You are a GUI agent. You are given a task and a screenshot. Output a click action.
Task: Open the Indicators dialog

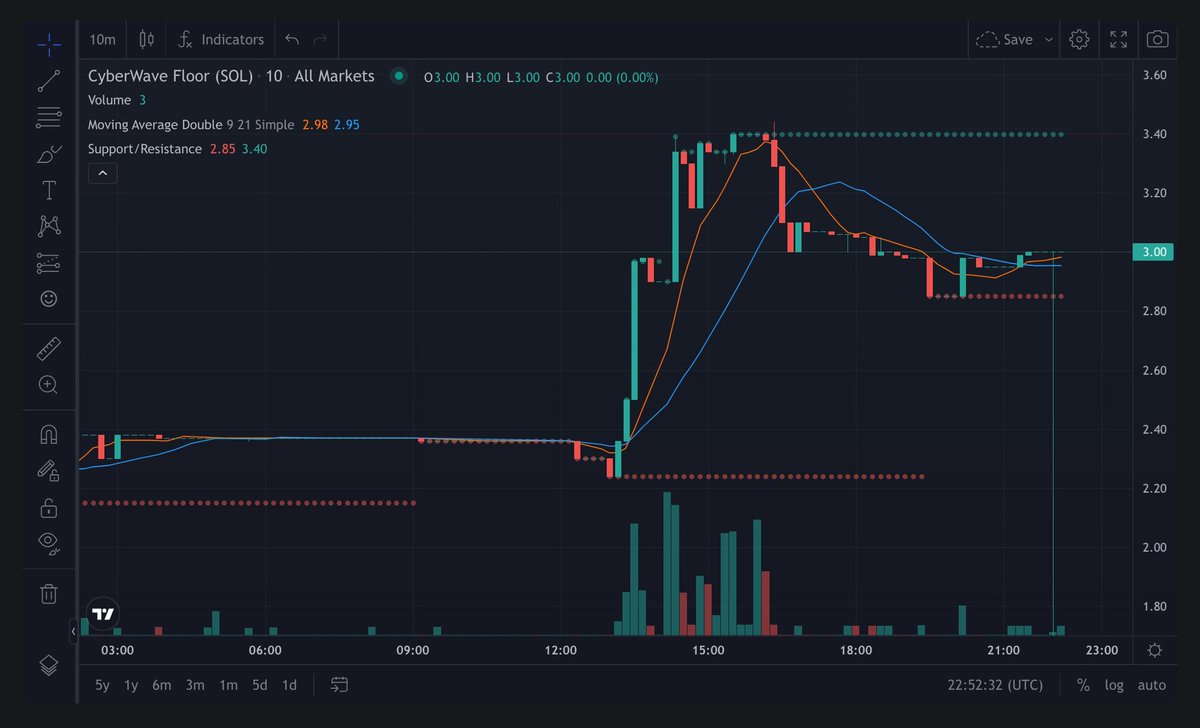(221, 39)
